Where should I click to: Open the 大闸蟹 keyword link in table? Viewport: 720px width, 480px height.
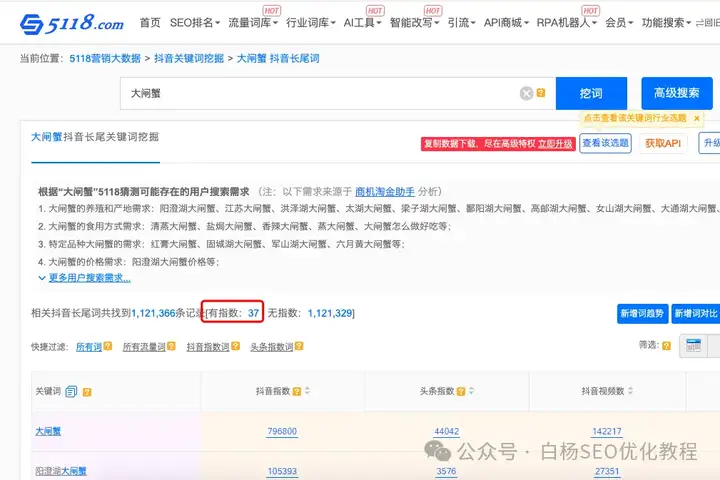point(48,432)
